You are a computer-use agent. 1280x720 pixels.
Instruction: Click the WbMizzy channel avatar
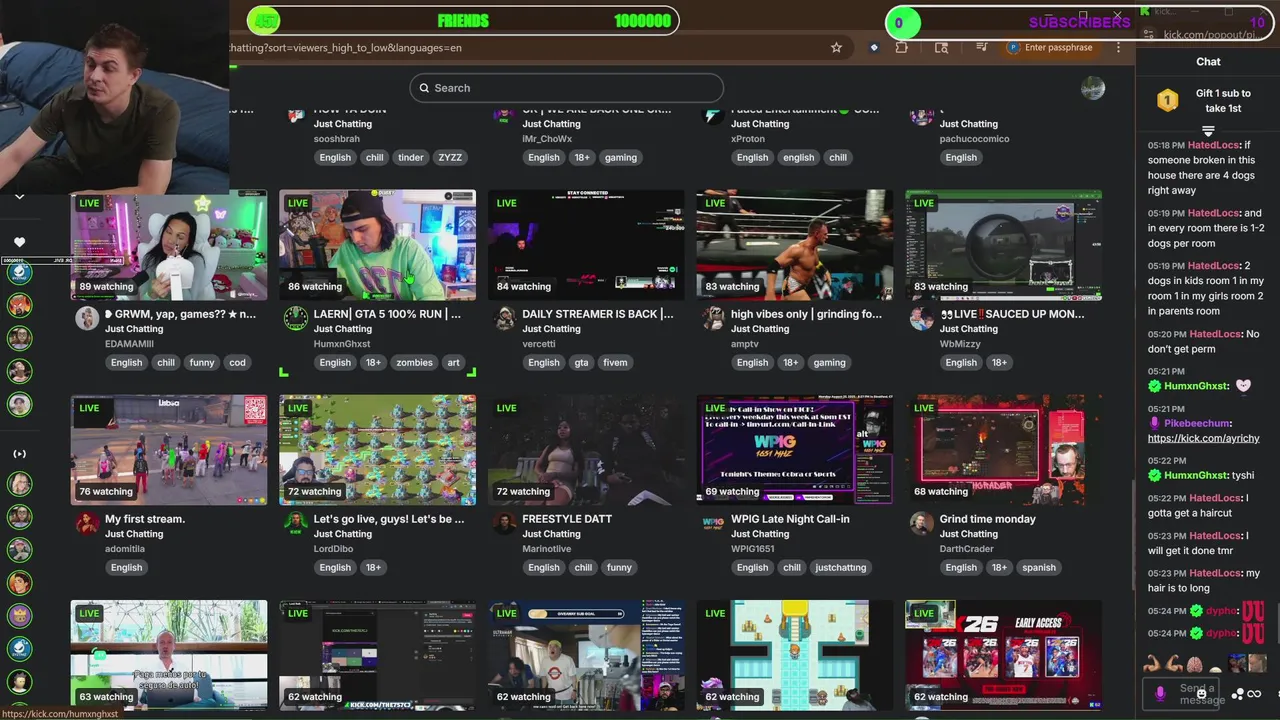click(x=922, y=318)
